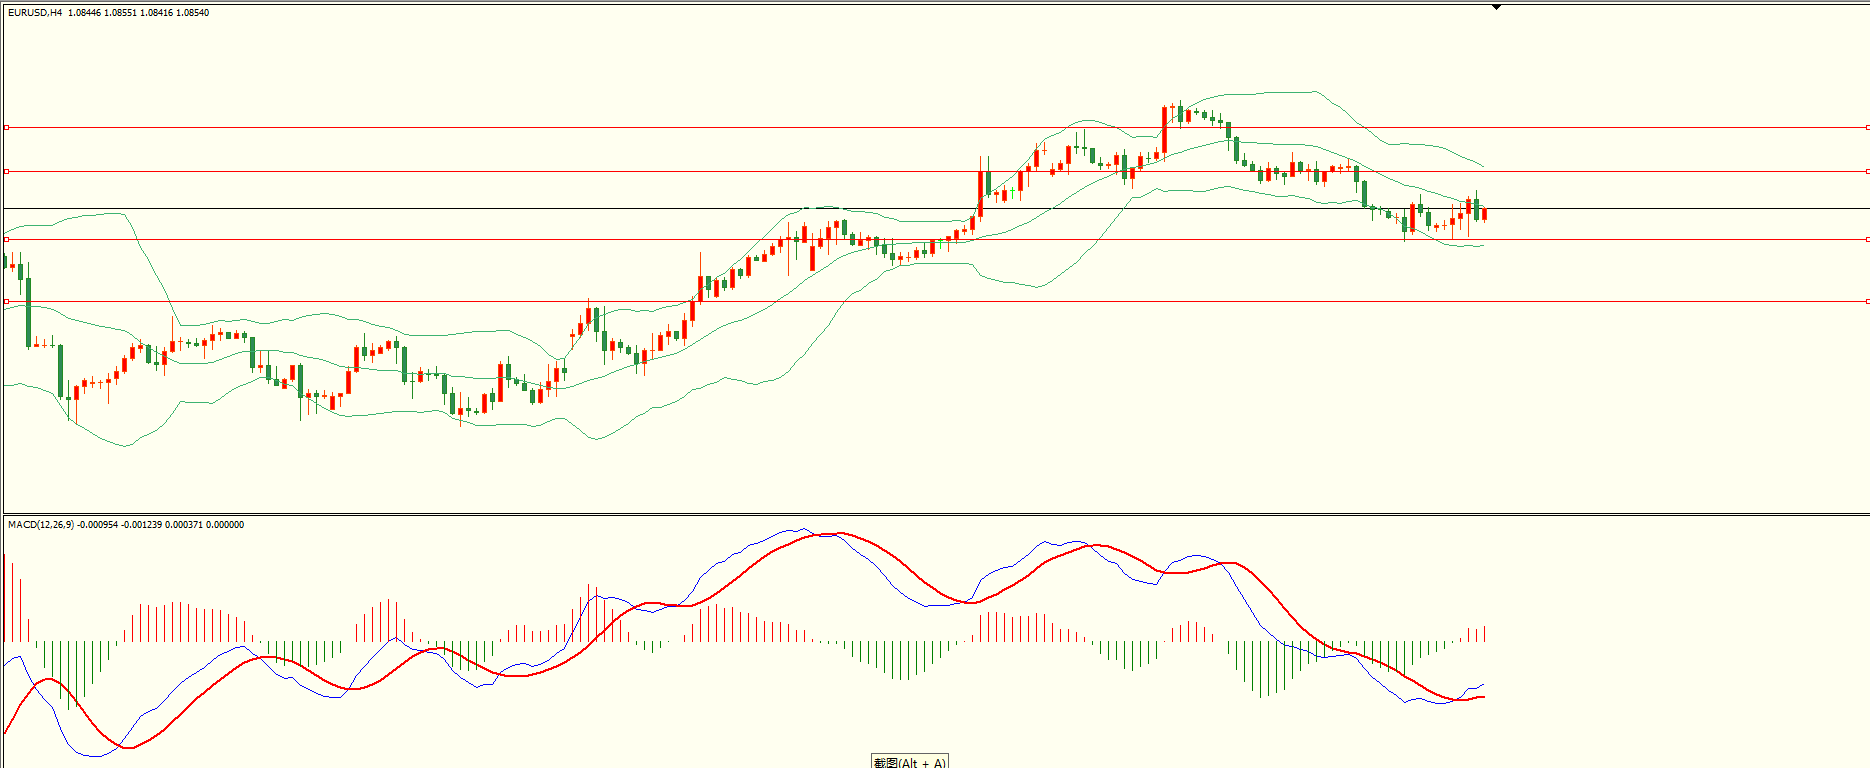Screen dimensions: 1870x768
Task: Click the MACD(12,26,9) indicator label
Action: [41, 525]
